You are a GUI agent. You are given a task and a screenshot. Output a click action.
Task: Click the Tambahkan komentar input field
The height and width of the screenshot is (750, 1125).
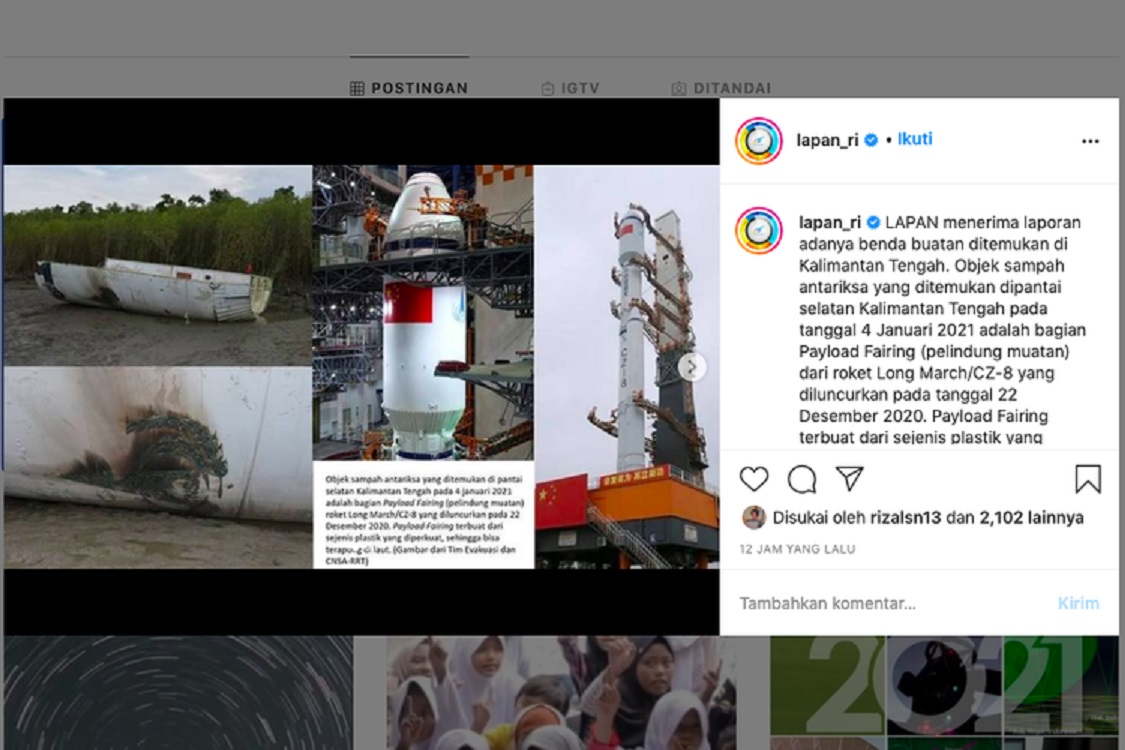click(880, 603)
